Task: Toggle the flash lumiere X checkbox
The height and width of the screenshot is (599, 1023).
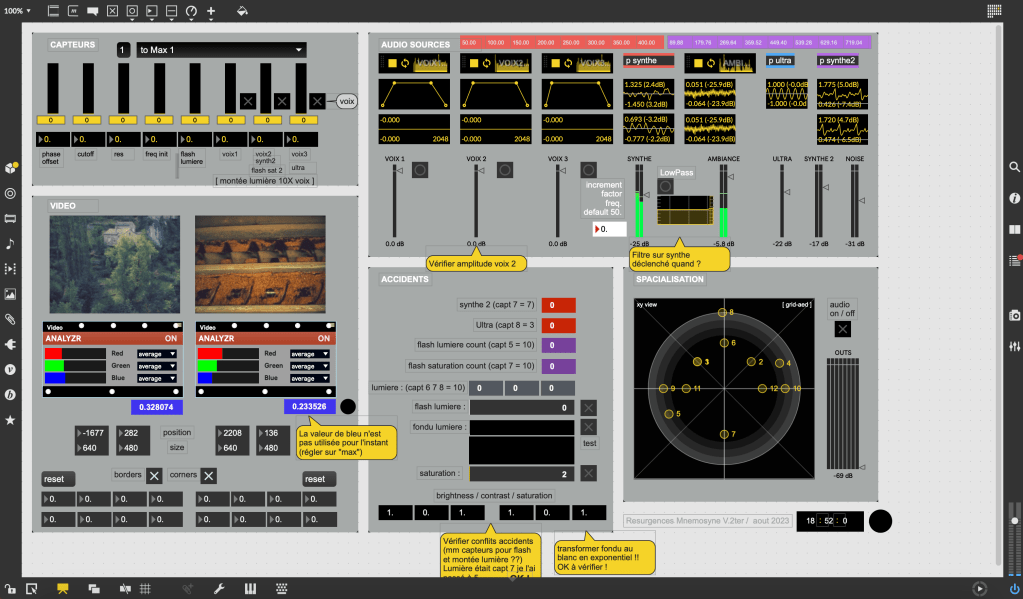Action: pos(589,407)
